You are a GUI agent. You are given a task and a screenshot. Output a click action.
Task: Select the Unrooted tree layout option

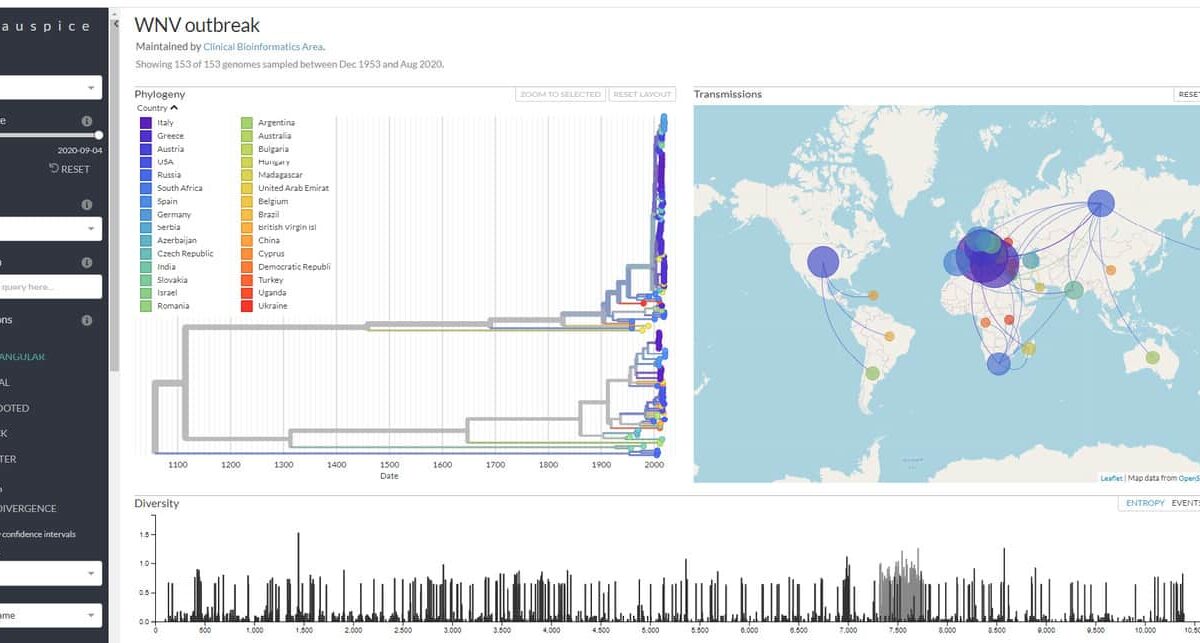15,408
